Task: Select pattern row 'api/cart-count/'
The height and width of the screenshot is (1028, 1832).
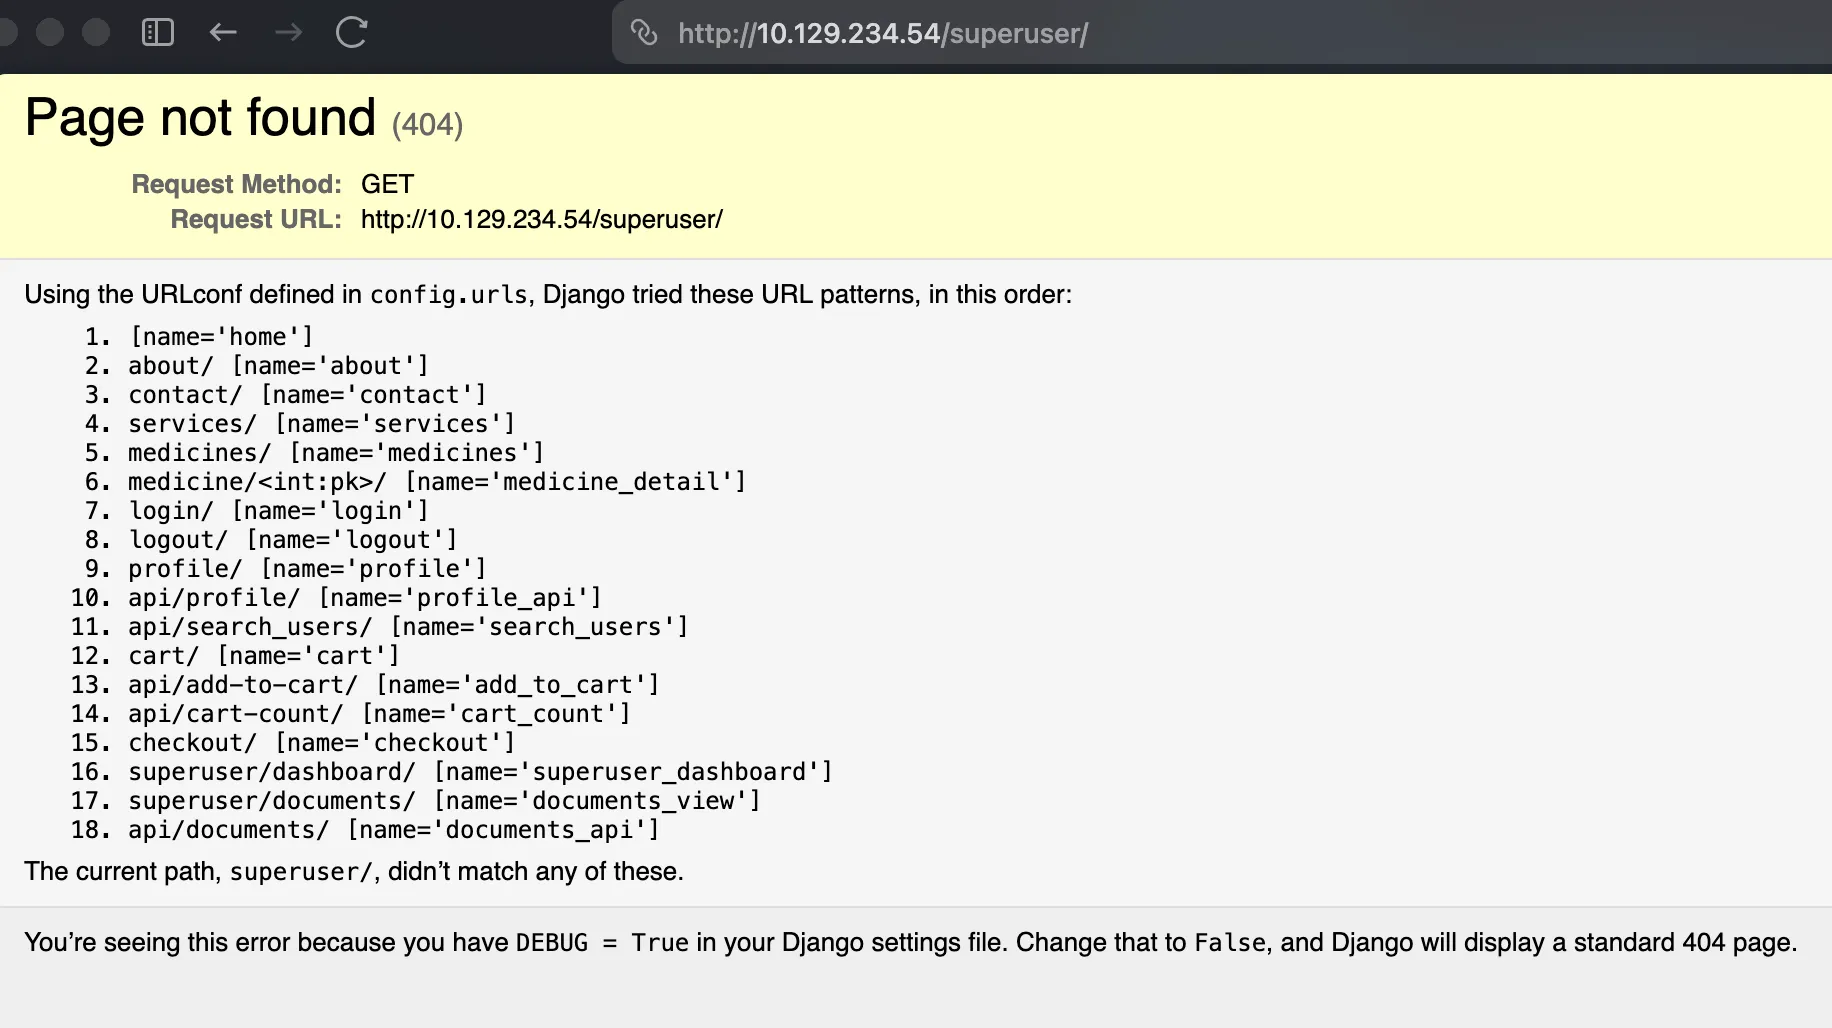Action: (379, 714)
